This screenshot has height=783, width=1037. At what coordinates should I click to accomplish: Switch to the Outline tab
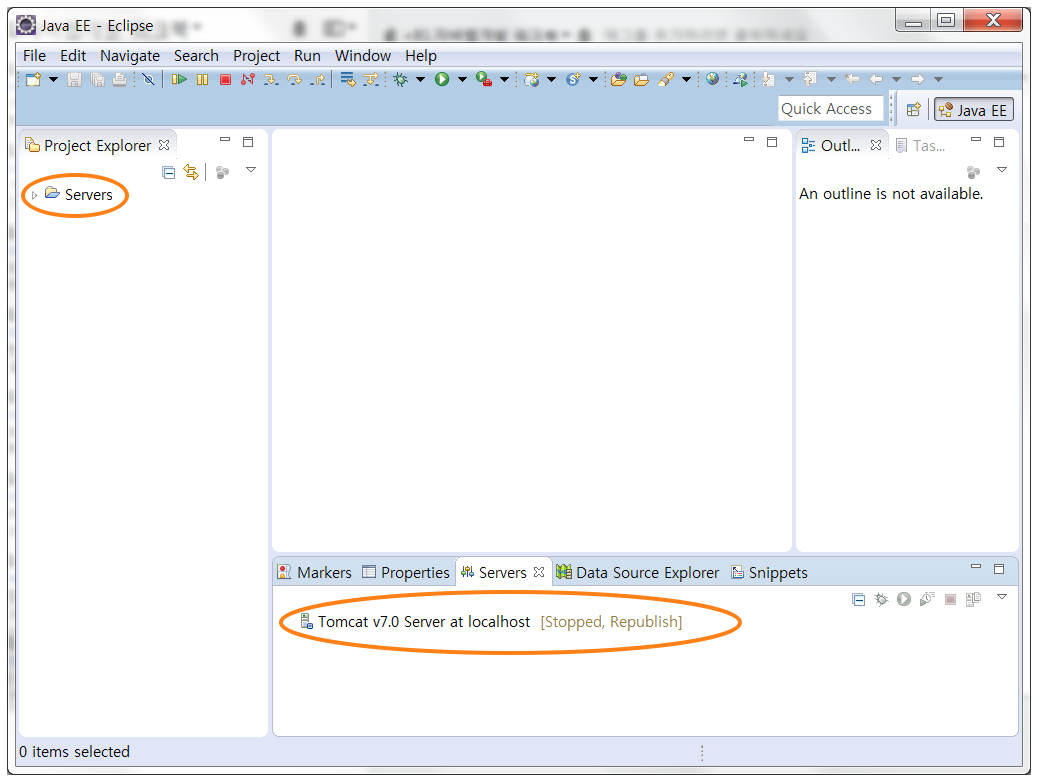point(840,145)
